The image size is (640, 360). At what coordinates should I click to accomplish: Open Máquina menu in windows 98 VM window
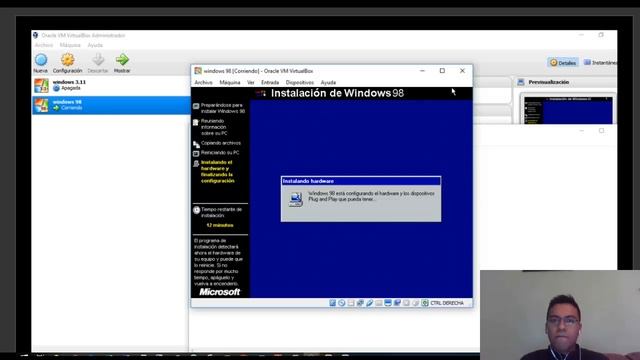pyautogui.click(x=230, y=82)
